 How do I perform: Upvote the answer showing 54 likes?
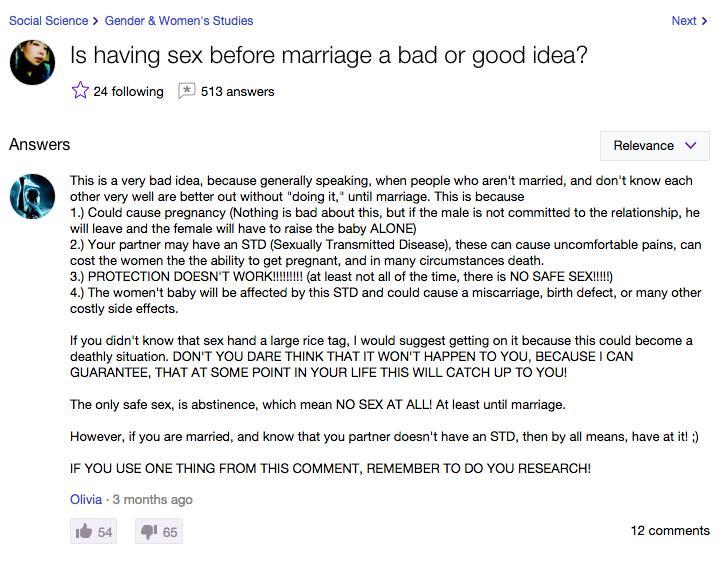[93, 531]
